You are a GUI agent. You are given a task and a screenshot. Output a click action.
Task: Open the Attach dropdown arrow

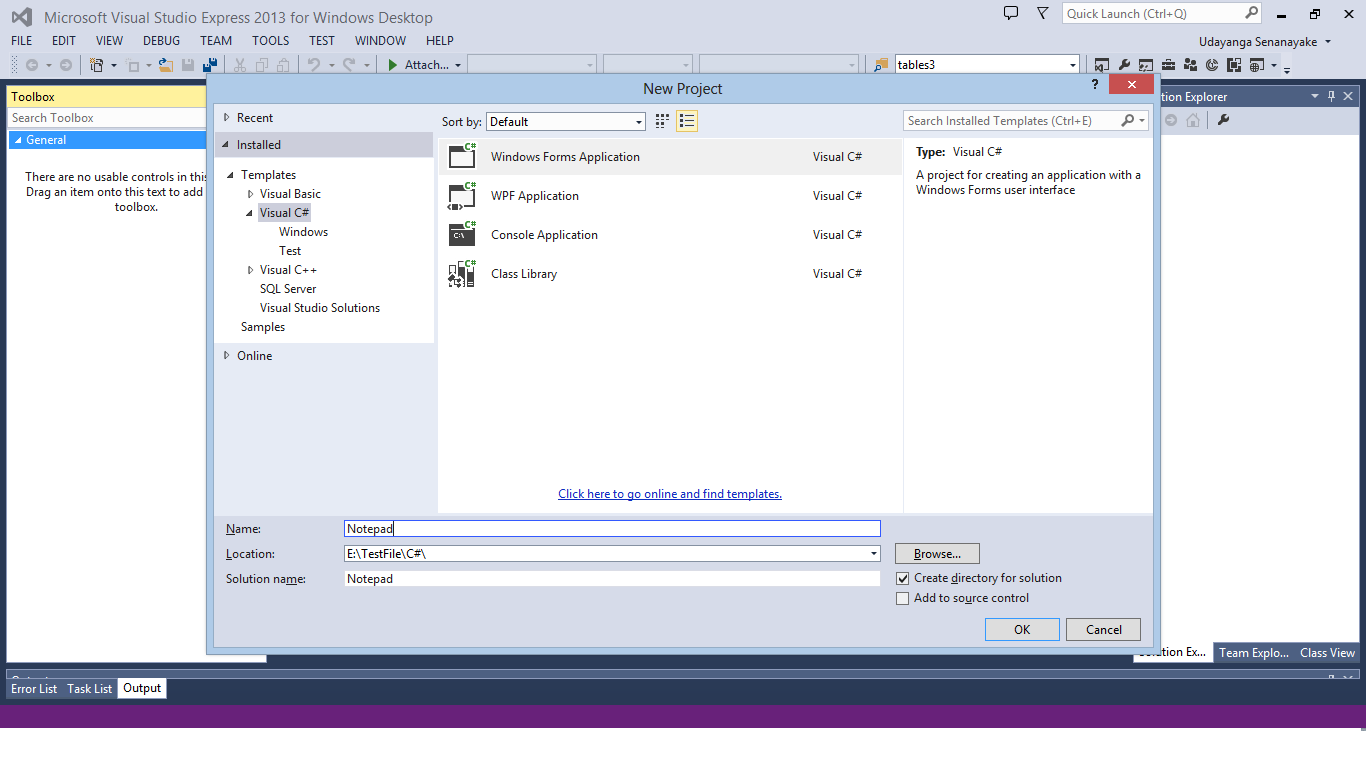click(x=458, y=65)
